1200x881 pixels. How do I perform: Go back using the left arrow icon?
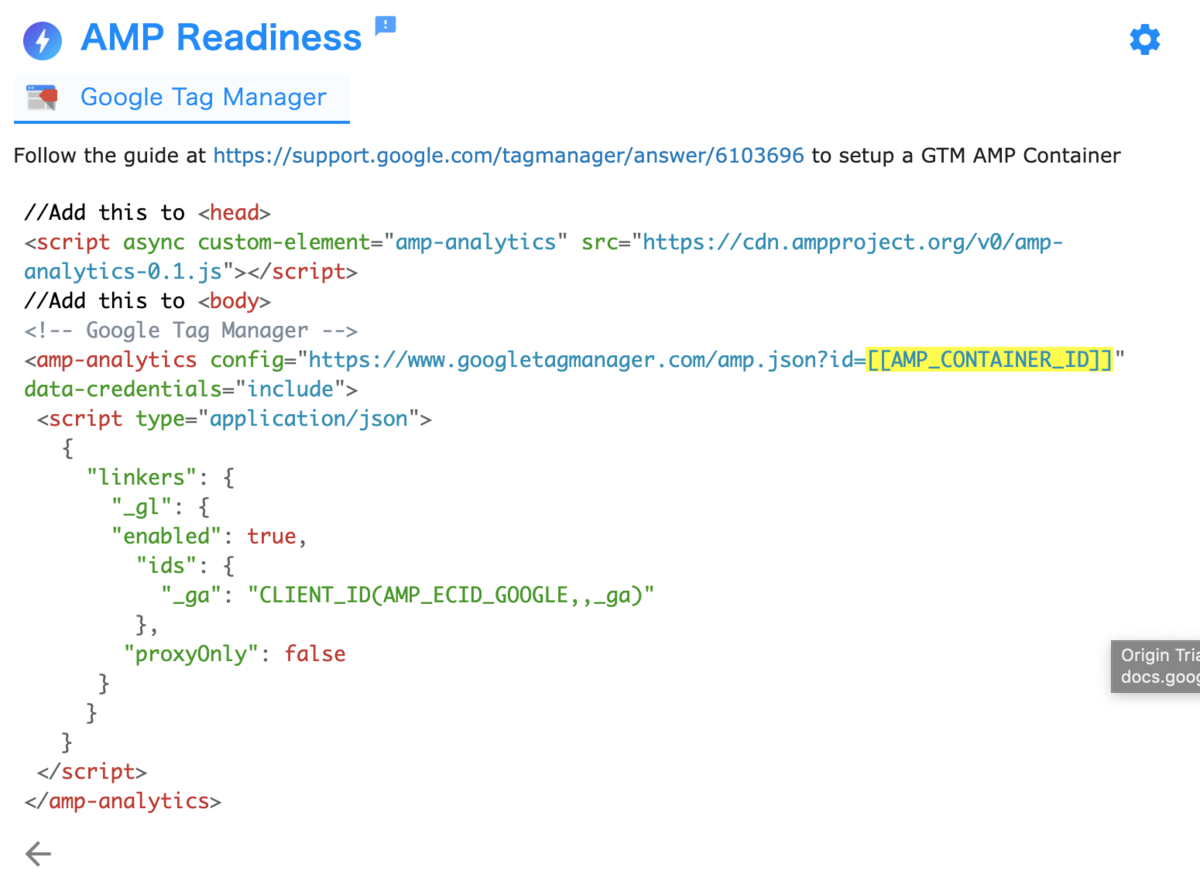tap(38, 853)
